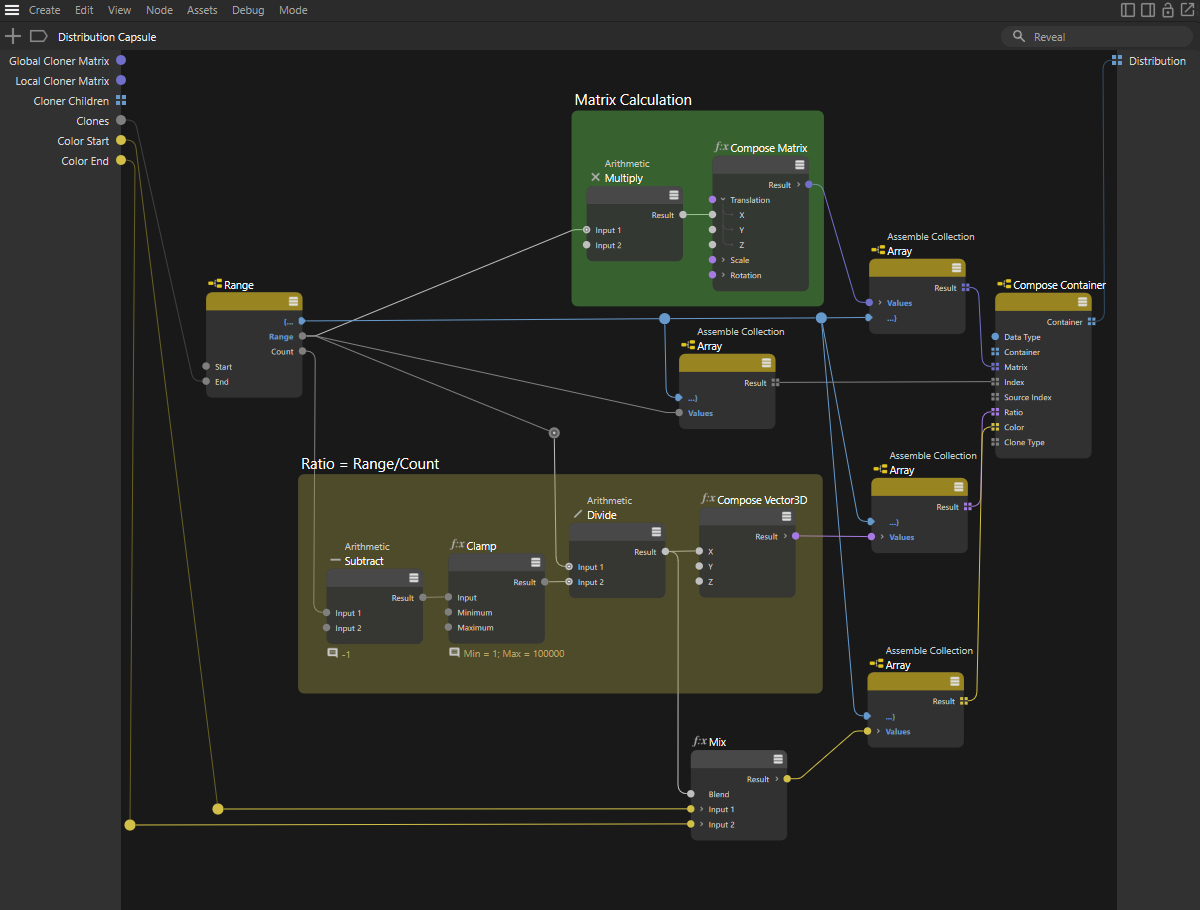Open the hamburger main menu icon
1200x910 pixels.
pos(12,10)
